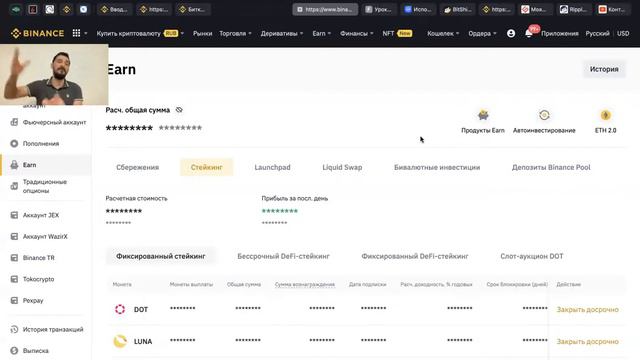The height and width of the screenshot is (360, 640).
Task: Expand the Деривативы dropdown
Action: 282,33
